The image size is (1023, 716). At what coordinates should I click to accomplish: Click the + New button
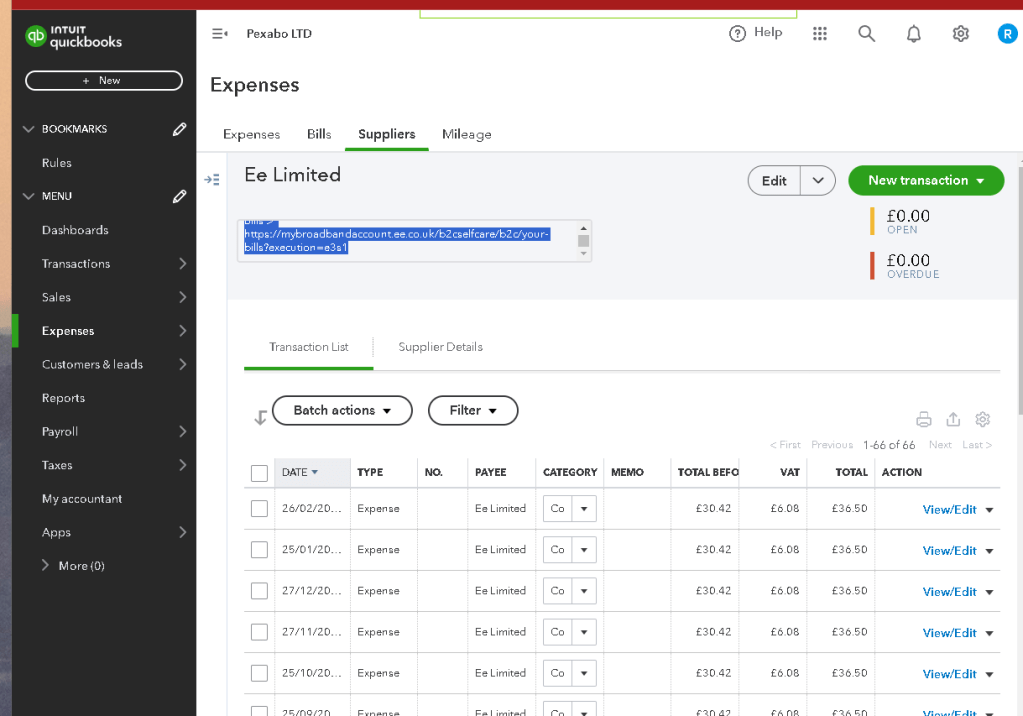[x=104, y=80]
